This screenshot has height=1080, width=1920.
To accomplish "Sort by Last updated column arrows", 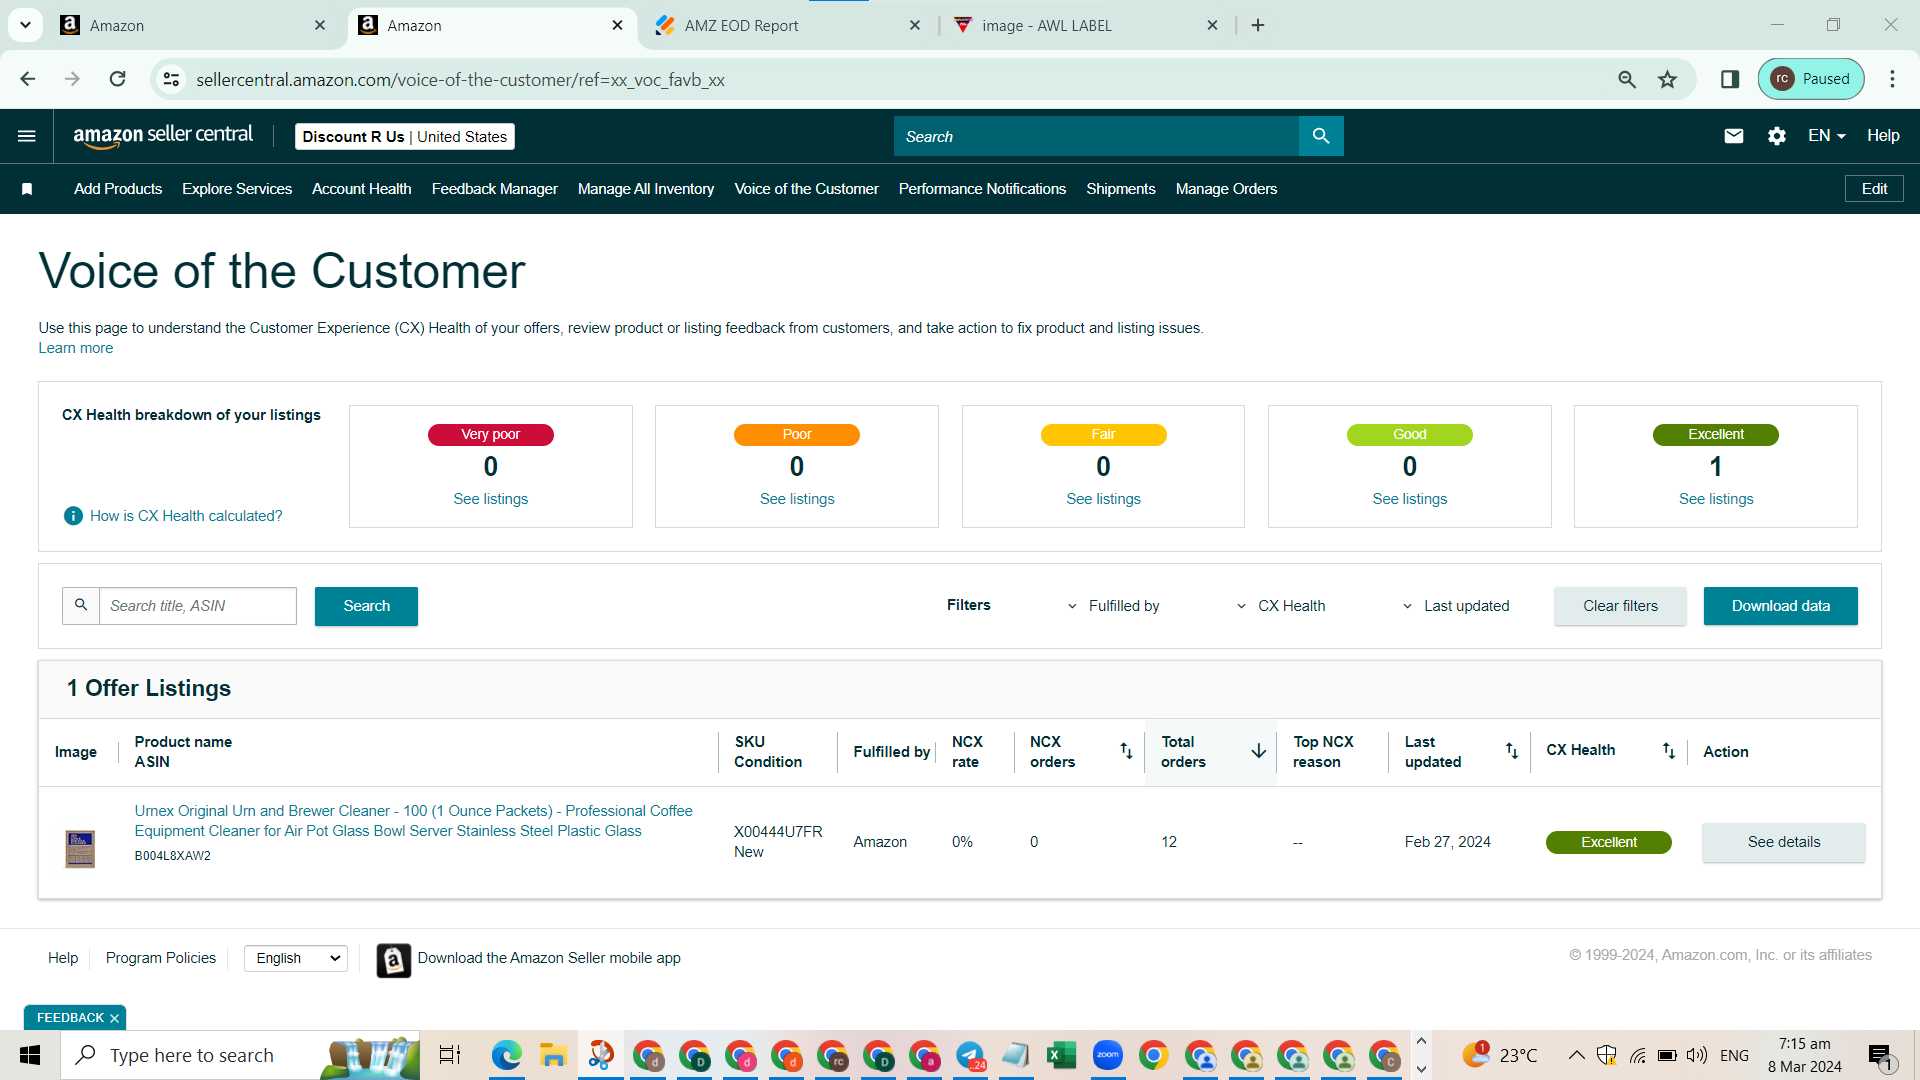I will 1512,751.
